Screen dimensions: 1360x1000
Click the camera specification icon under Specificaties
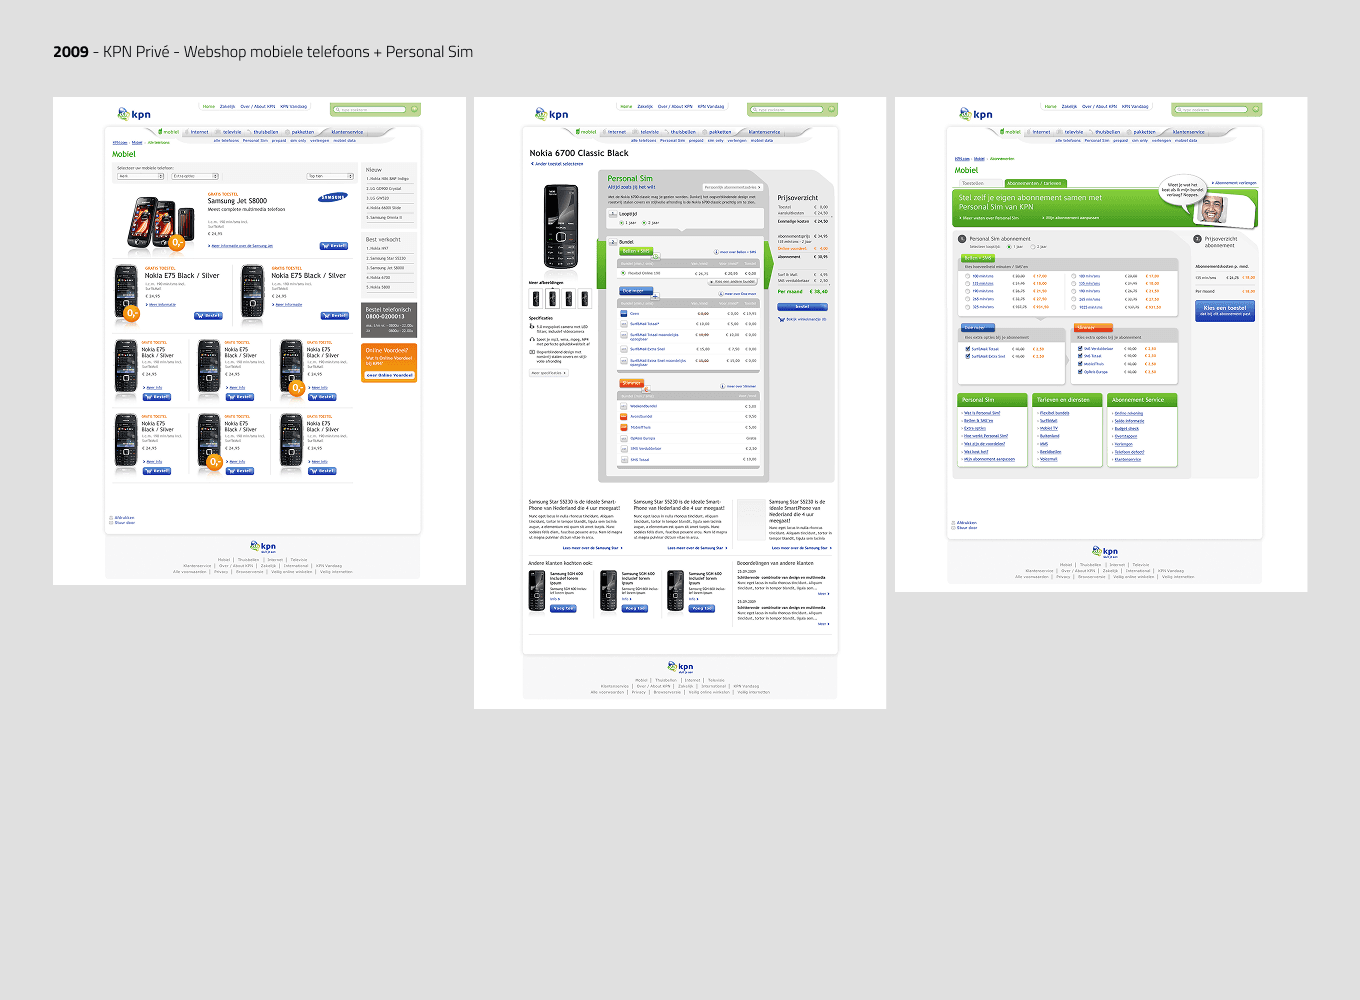pyautogui.click(x=532, y=327)
